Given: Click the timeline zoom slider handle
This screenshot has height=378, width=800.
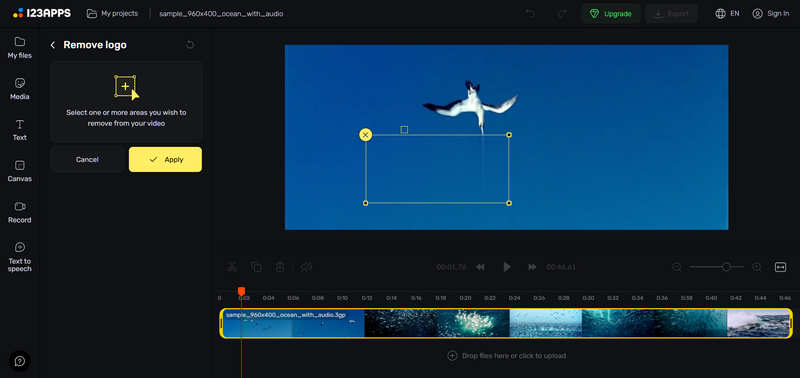Looking at the screenshot, I should 726,267.
